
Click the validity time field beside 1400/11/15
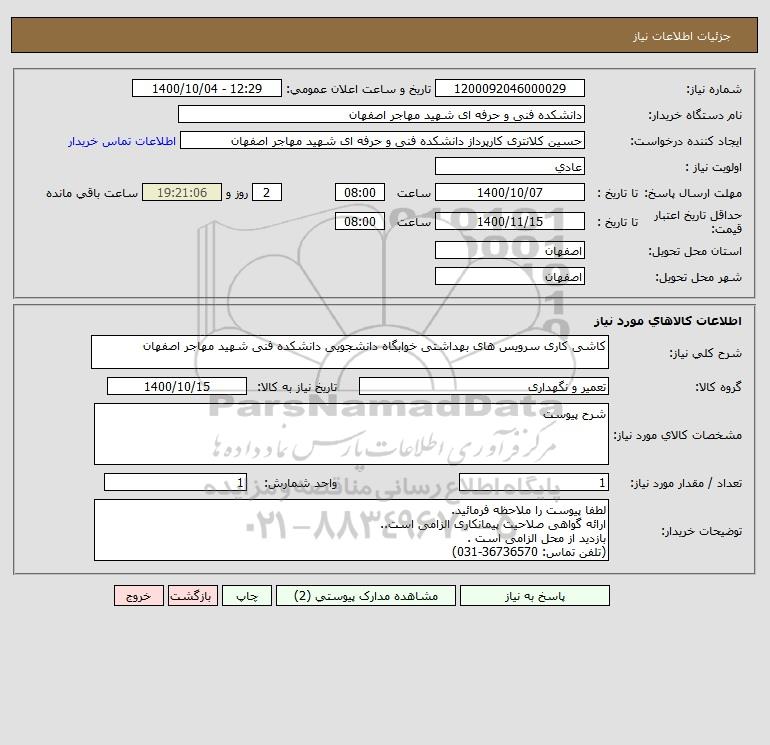[x=360, y=221]
